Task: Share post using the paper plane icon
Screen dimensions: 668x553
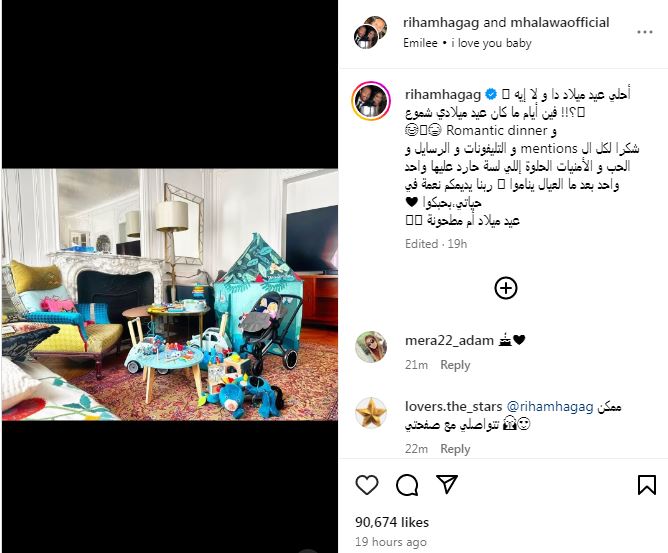Action: (x=446, y=484)
